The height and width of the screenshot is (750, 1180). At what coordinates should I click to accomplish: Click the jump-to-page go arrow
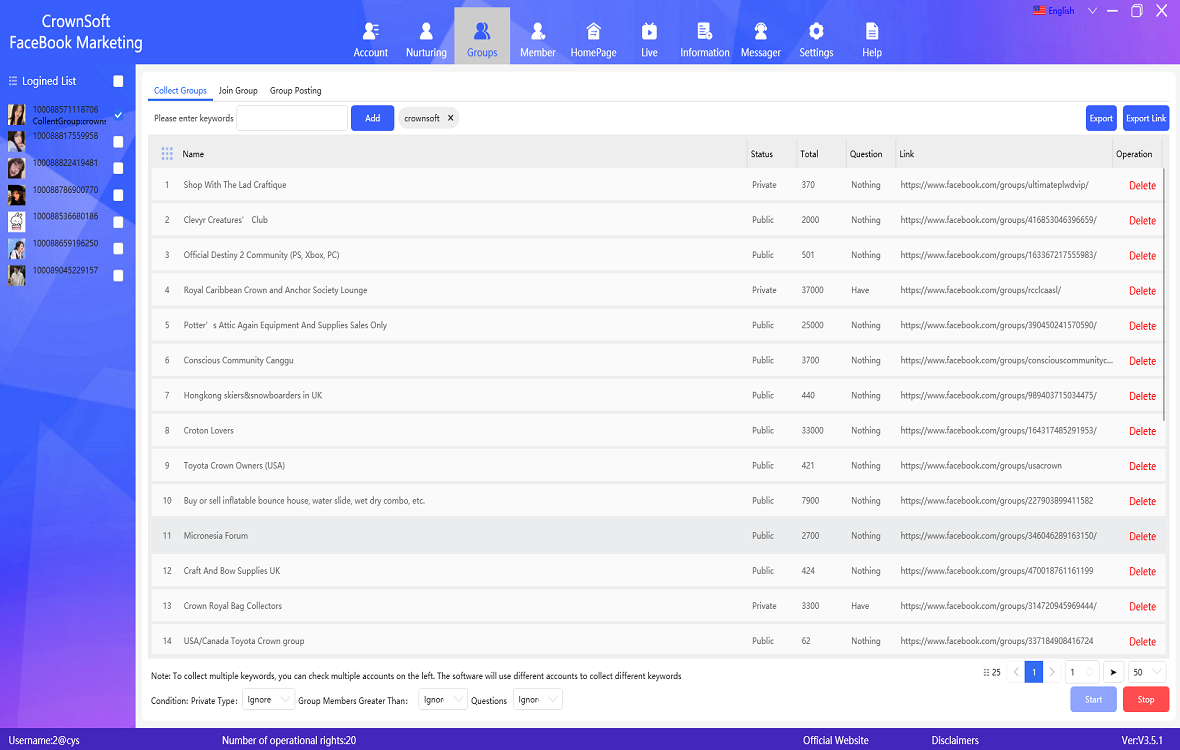(1113, 672)
